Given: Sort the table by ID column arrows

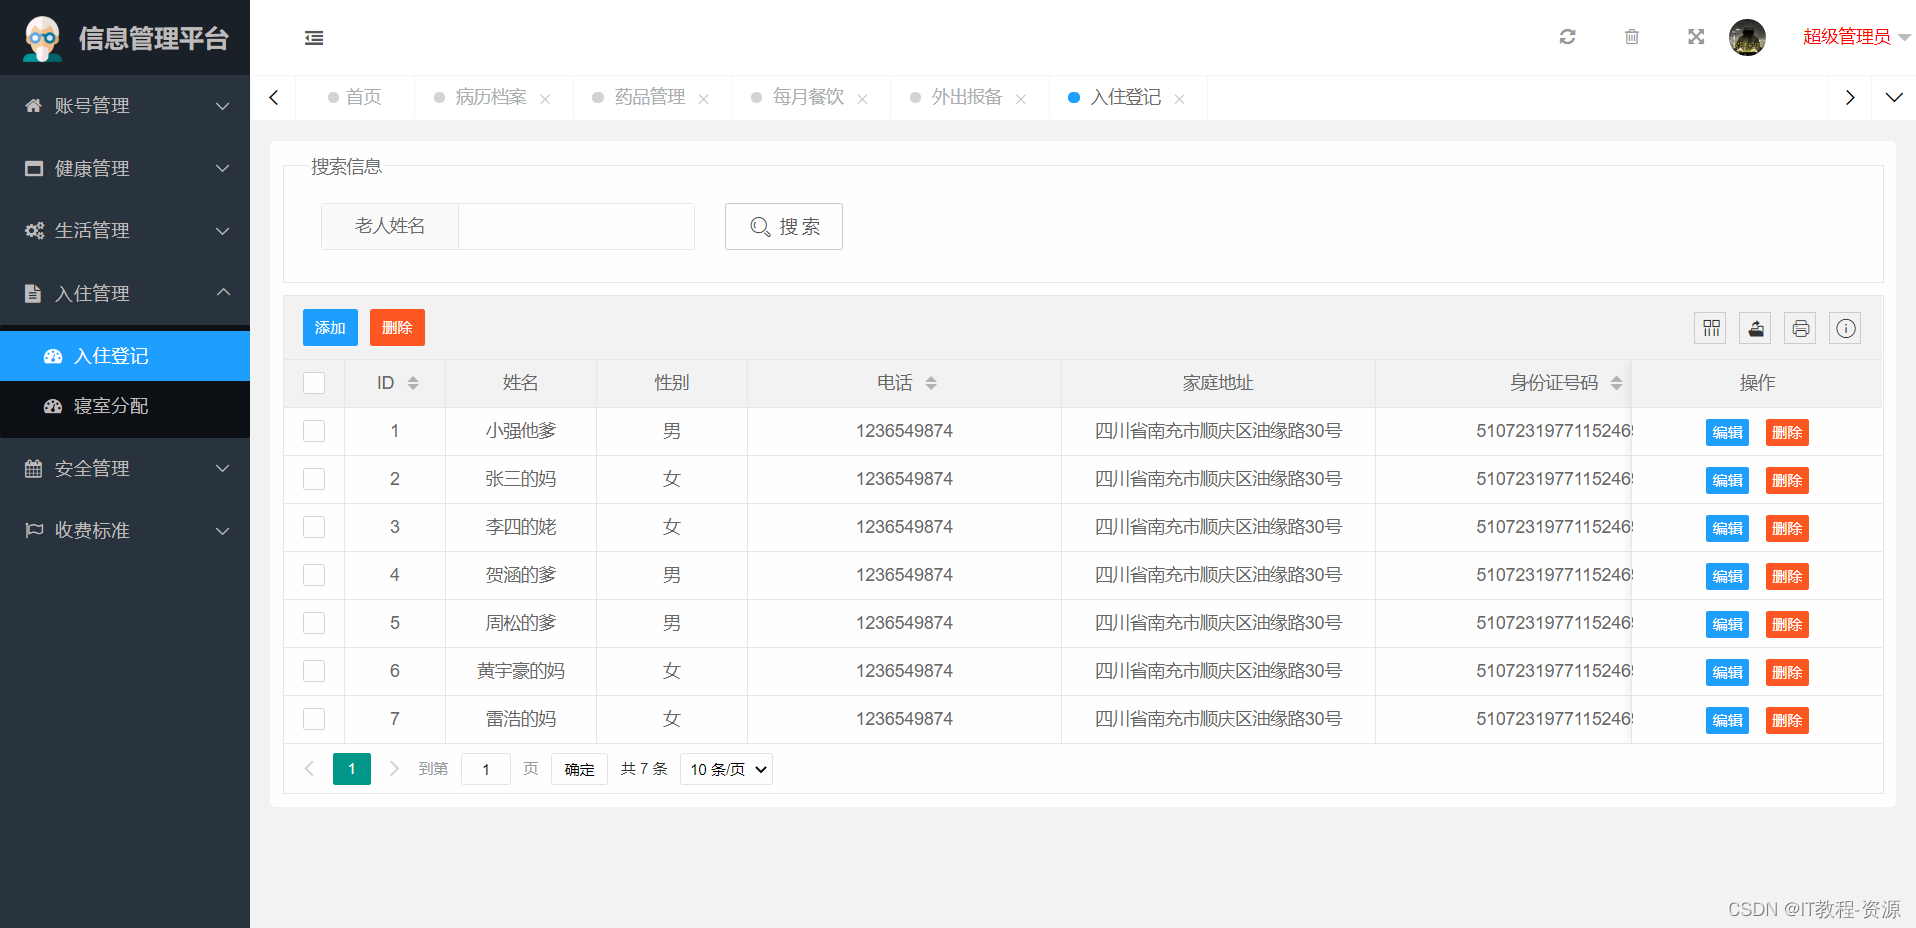Looking at the screenshot, I should [413, 383].
